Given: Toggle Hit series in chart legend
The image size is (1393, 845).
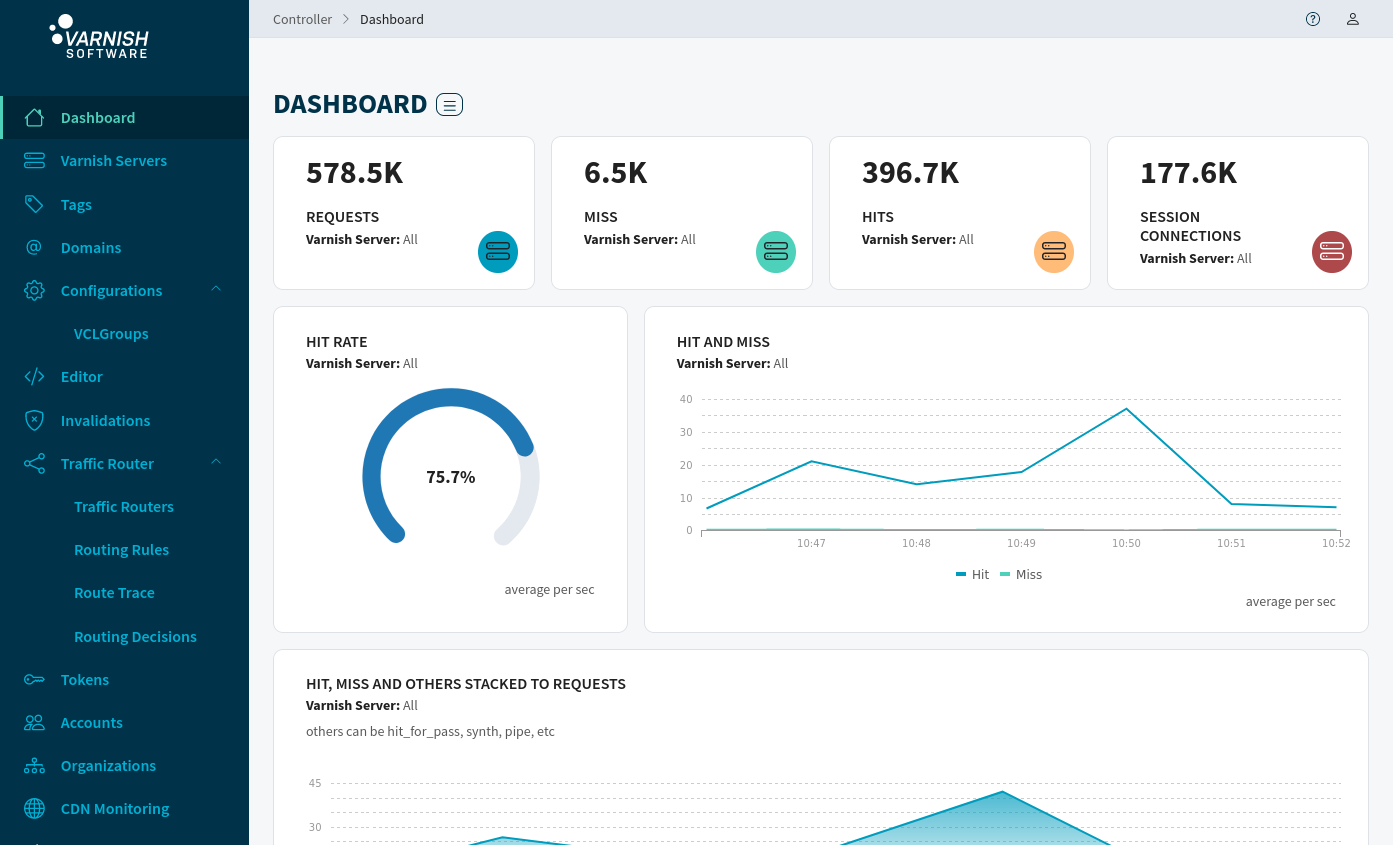Looking at the screenshot, I should (972, 575).
